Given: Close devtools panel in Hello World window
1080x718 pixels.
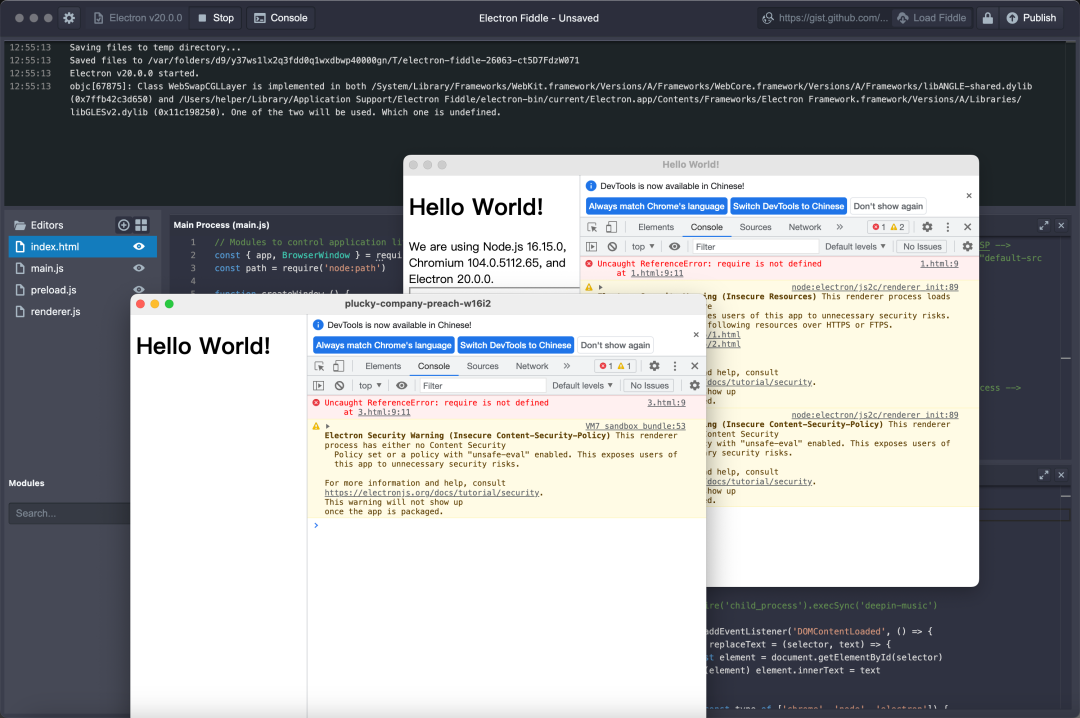Looking at the screenshot, I should pos(968,227).
